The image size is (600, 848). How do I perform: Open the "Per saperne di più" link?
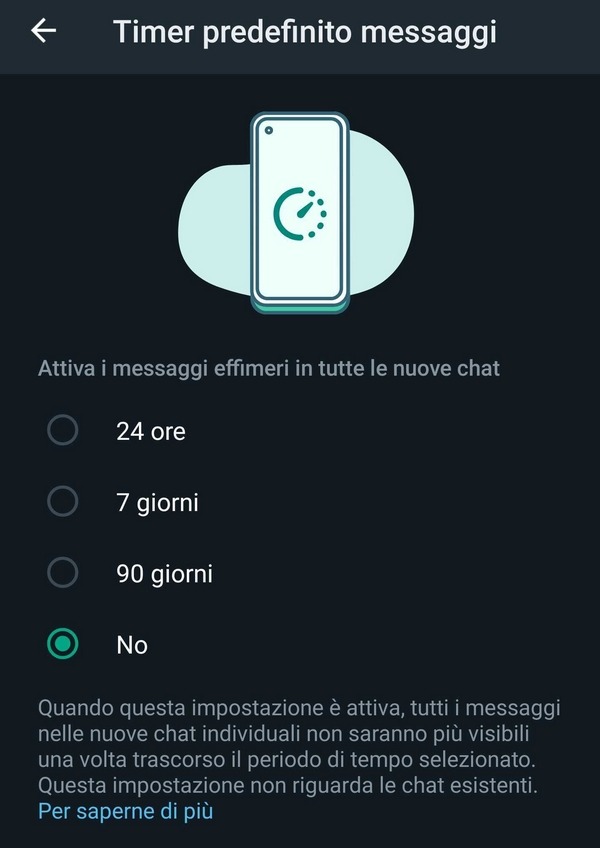[x=126, y=811]
